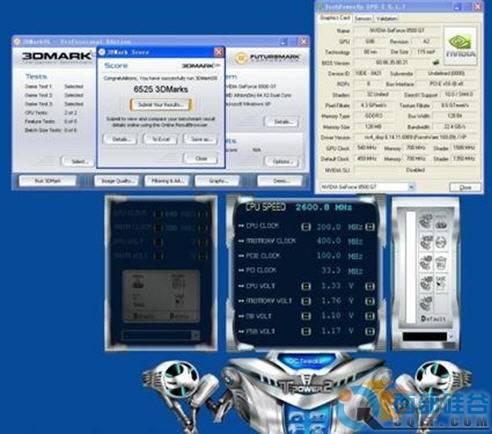
Task: Click the Graphs button in 3DMark
Action: (217, 181)
